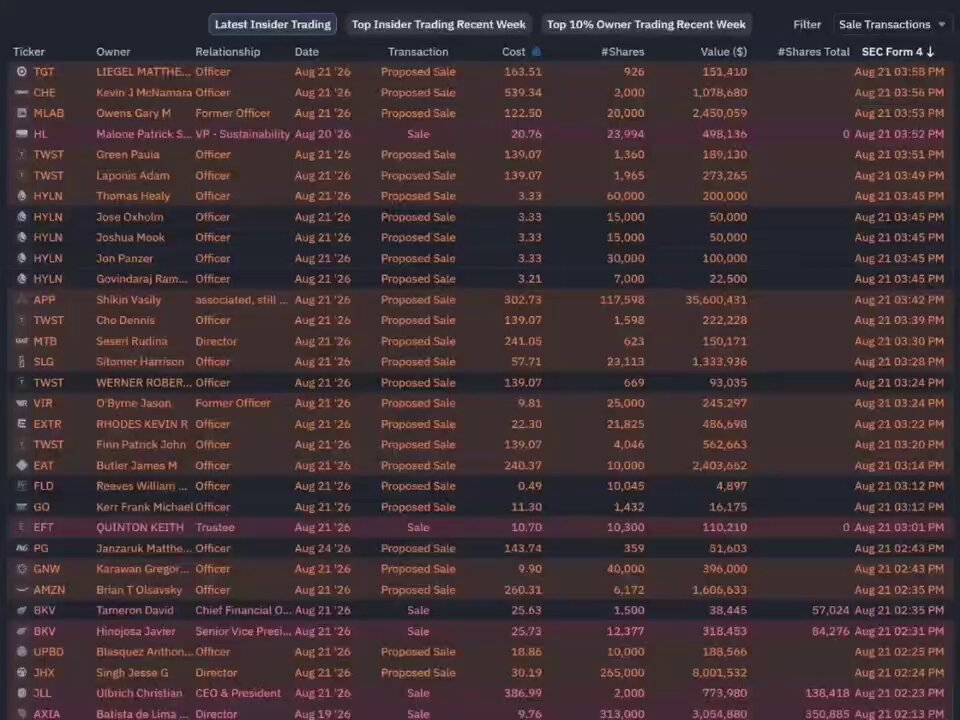Click the JLL company logo icon
The width and height of the screenshot is (960, 720).
(21, 693)
